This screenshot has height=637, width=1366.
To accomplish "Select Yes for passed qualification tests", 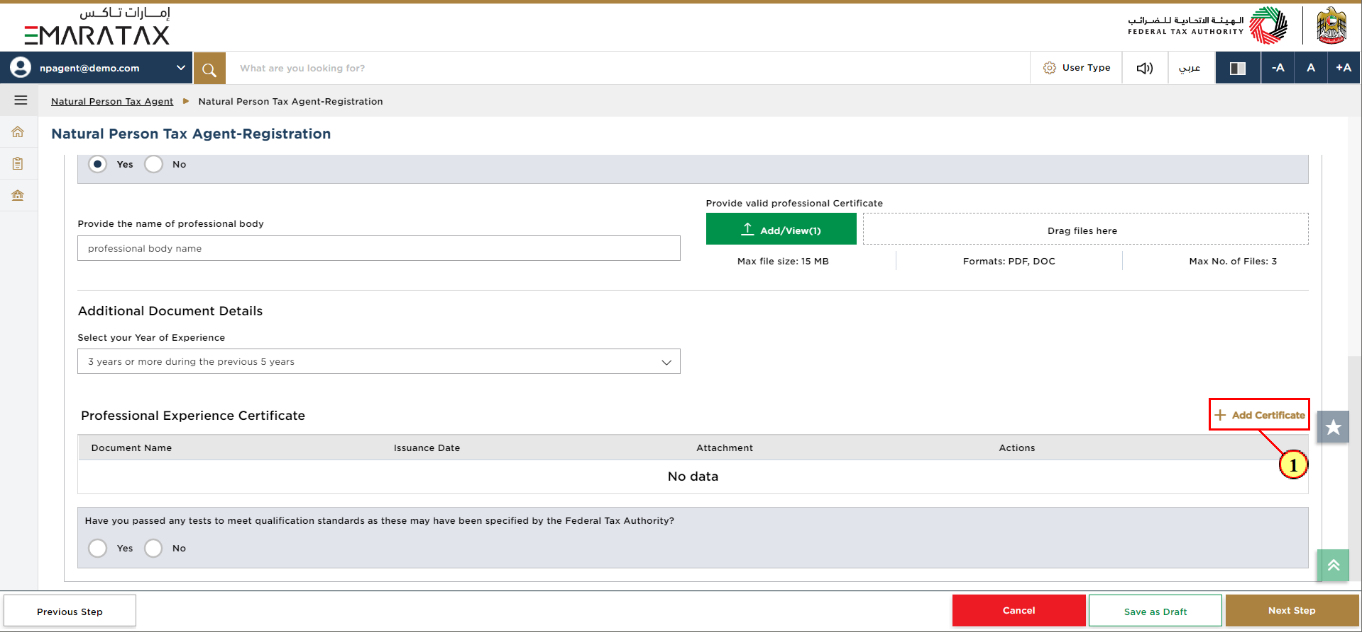I will 98,548.
